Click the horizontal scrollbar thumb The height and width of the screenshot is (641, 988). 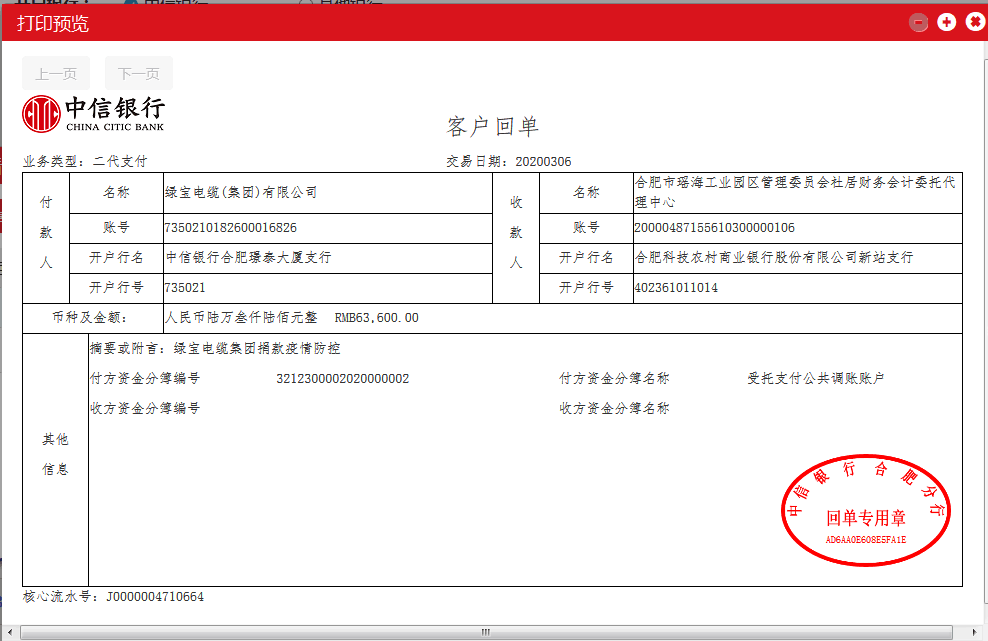(x=486, y=632)
